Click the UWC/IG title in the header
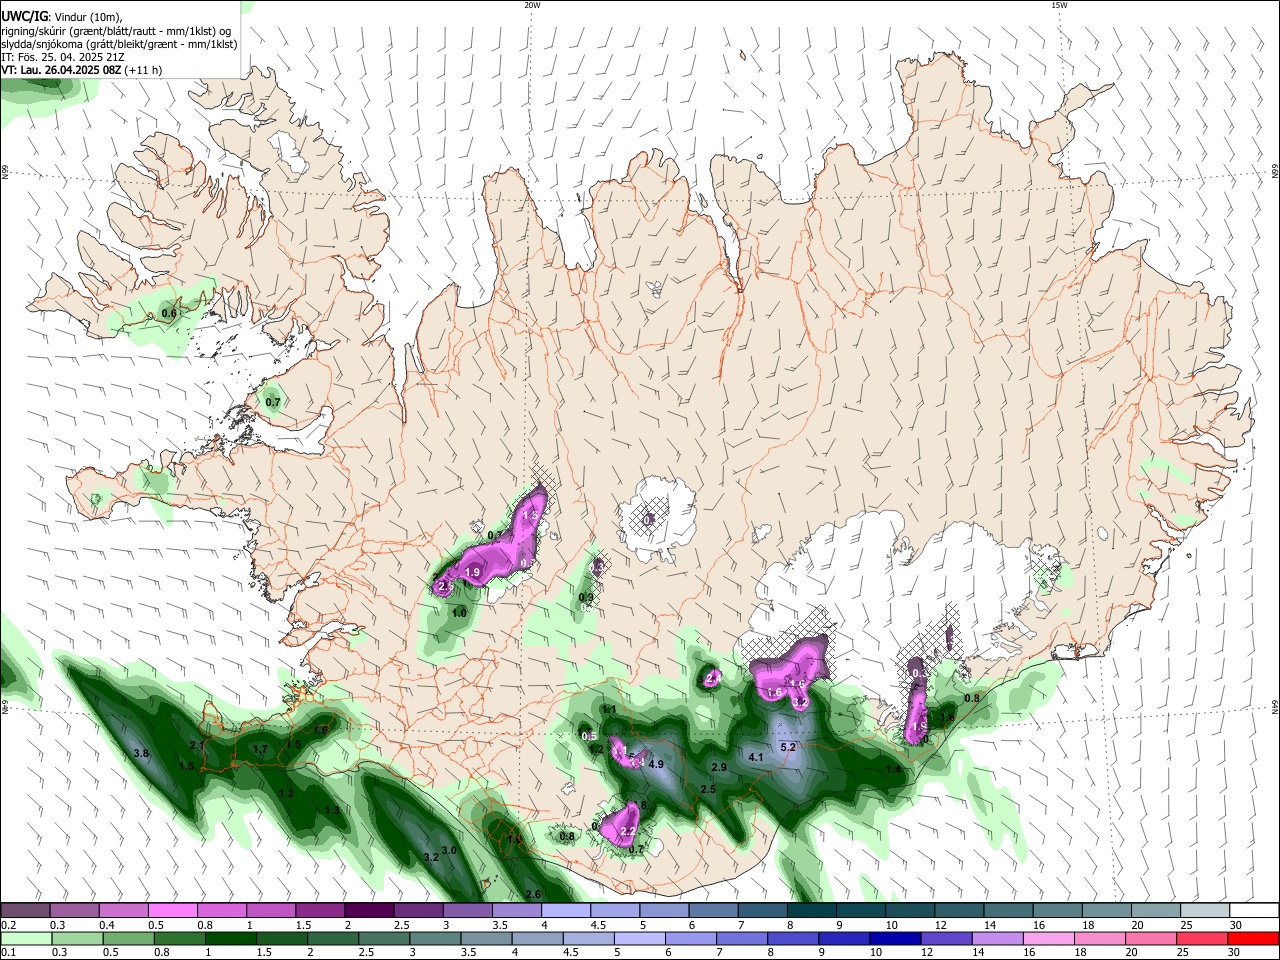Image resolution: width=1280 pixels, height=960 pixels. pos(24,16)
